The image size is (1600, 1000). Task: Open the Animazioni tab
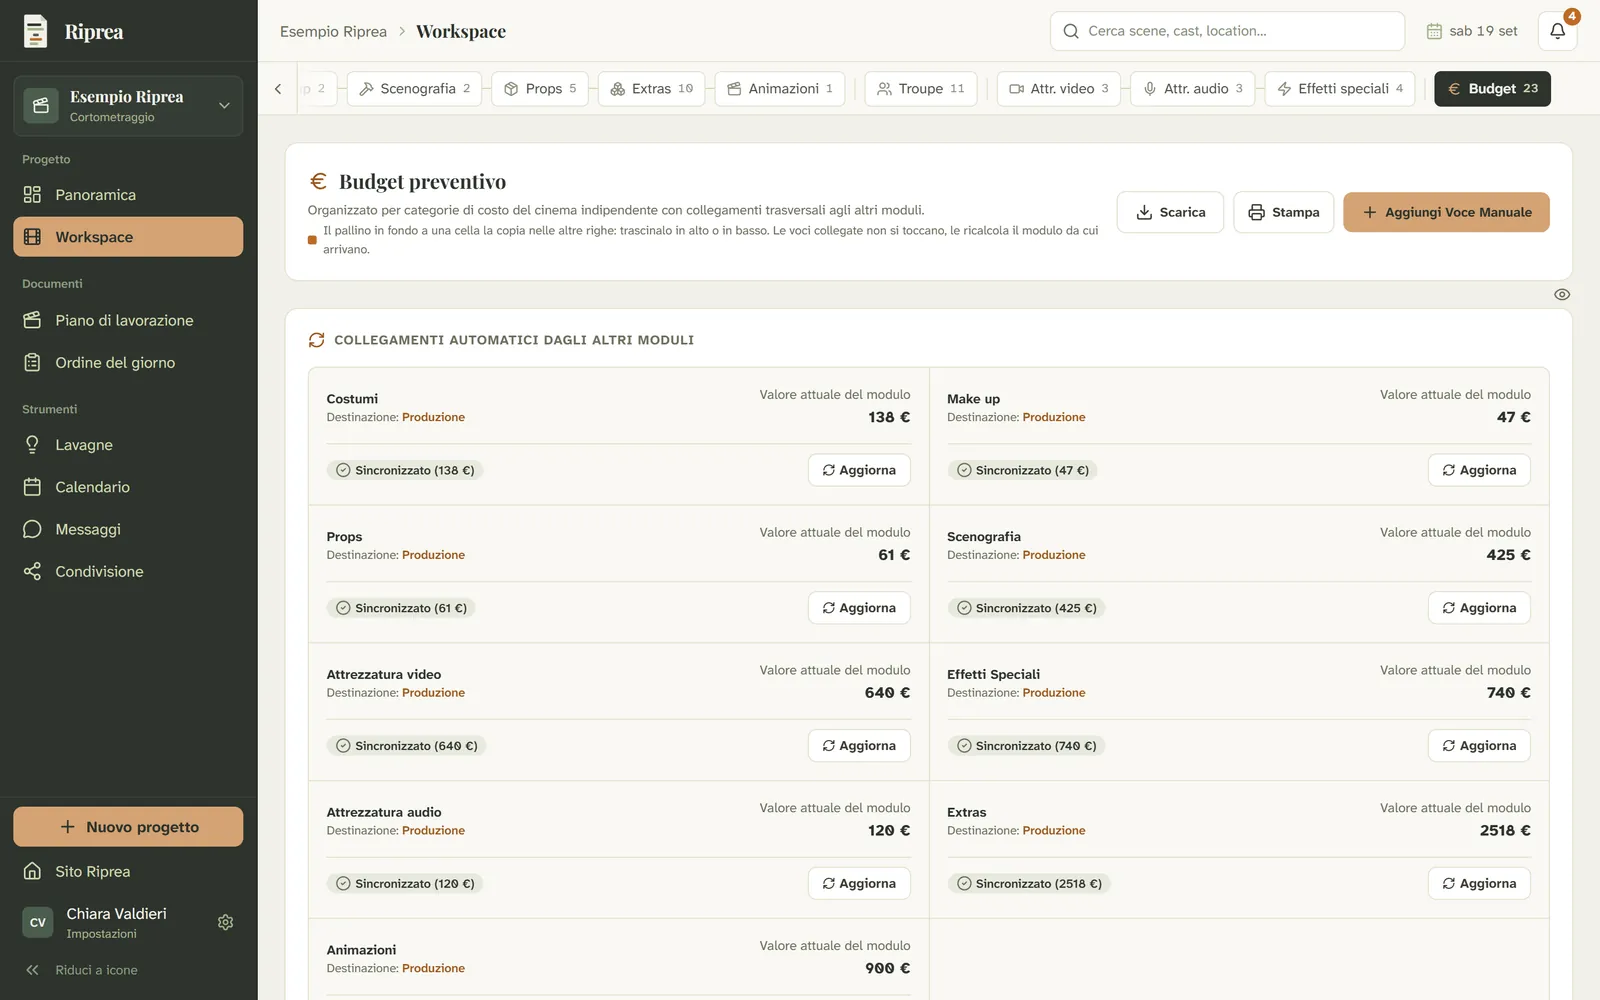pyautogui.click(x=780, y=89)
